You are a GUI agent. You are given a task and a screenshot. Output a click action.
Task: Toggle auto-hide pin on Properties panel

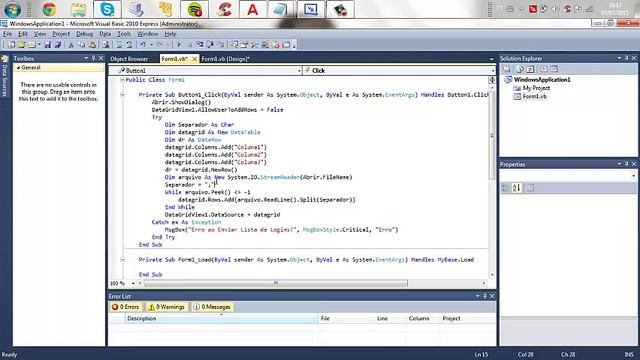(627, 164)
